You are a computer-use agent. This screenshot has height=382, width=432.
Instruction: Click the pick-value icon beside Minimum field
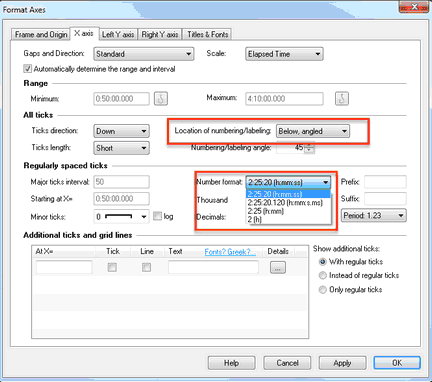(x=161, y=99)
